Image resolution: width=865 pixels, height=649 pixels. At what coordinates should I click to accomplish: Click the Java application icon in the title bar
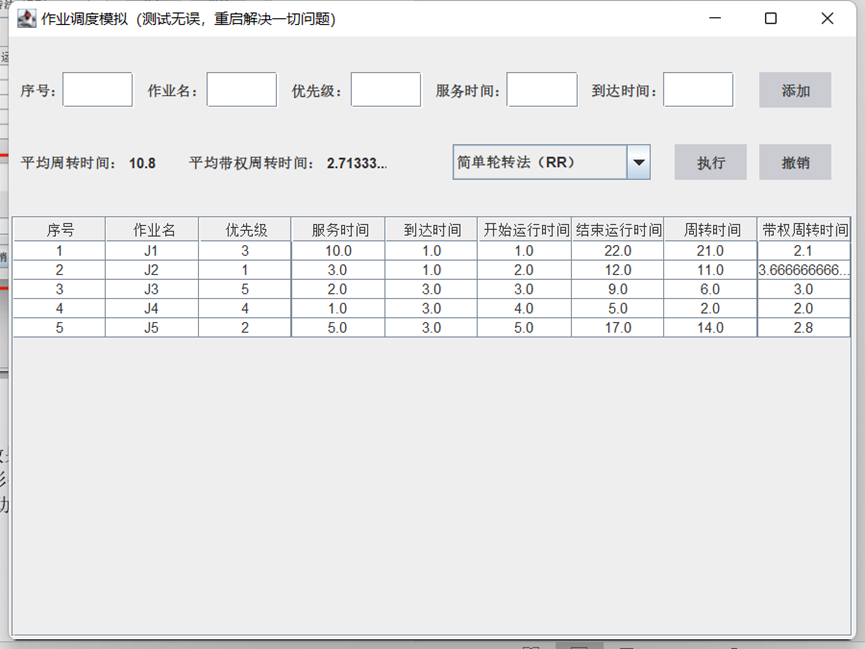25,18
